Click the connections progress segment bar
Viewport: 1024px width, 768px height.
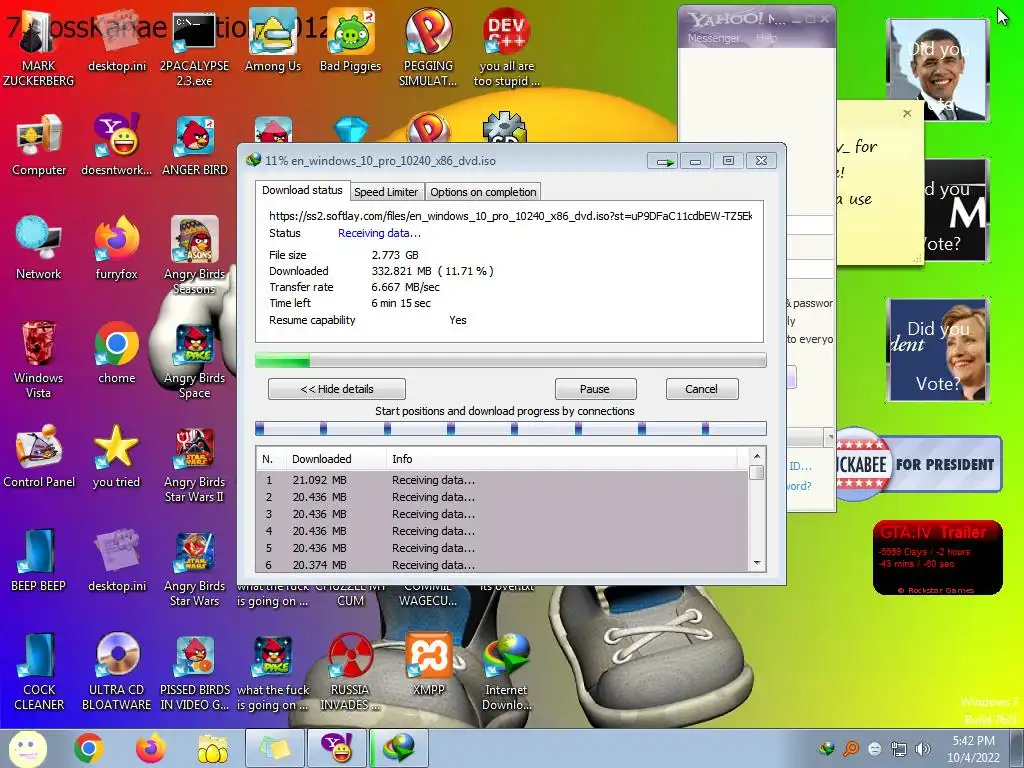511,429
